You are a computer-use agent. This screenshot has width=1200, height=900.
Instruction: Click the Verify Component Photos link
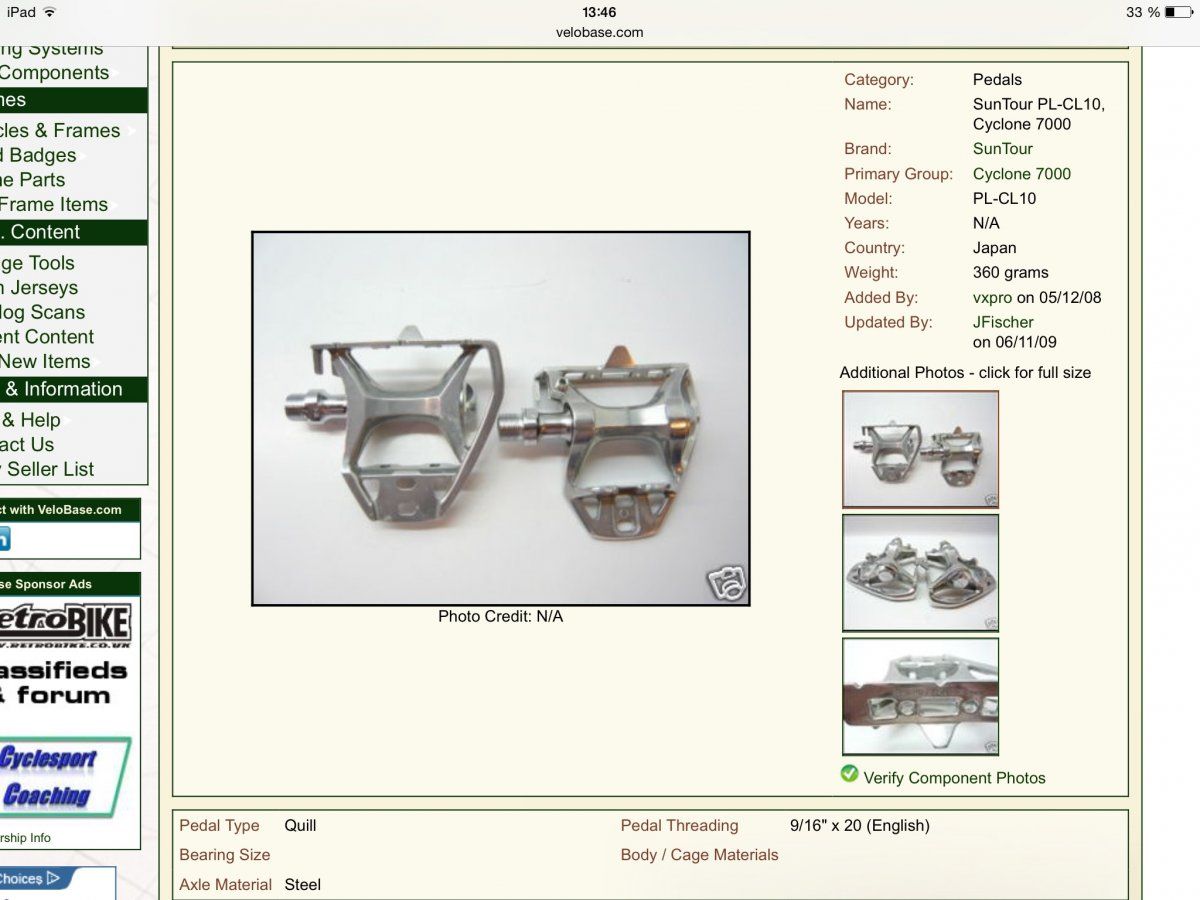click(x=954, y=778)
